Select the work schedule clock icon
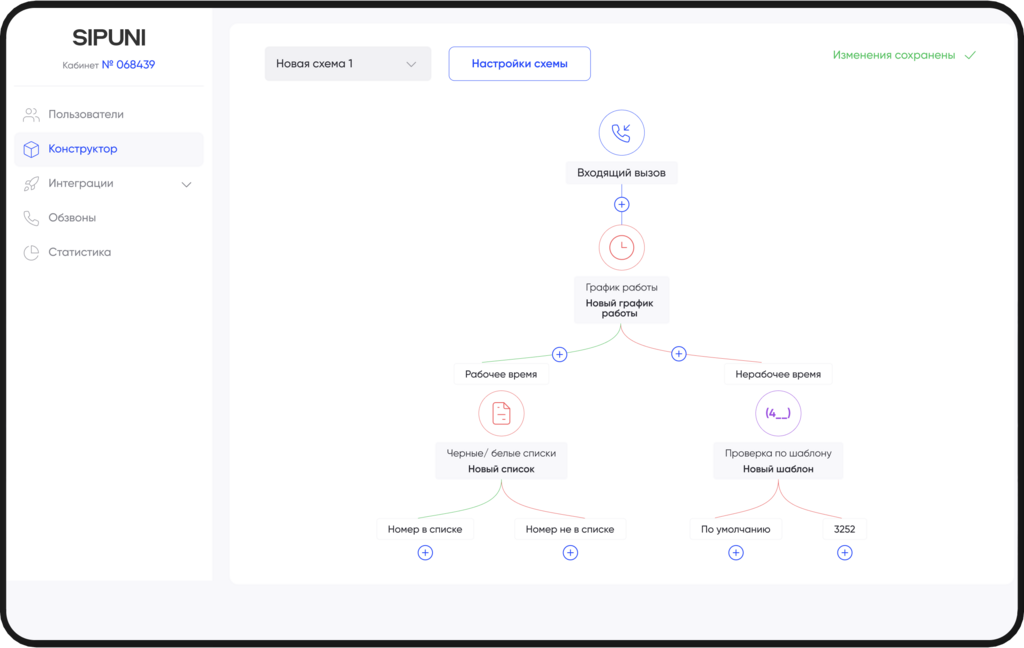This screenshot has width=1024, height=648. pos(621,248)
